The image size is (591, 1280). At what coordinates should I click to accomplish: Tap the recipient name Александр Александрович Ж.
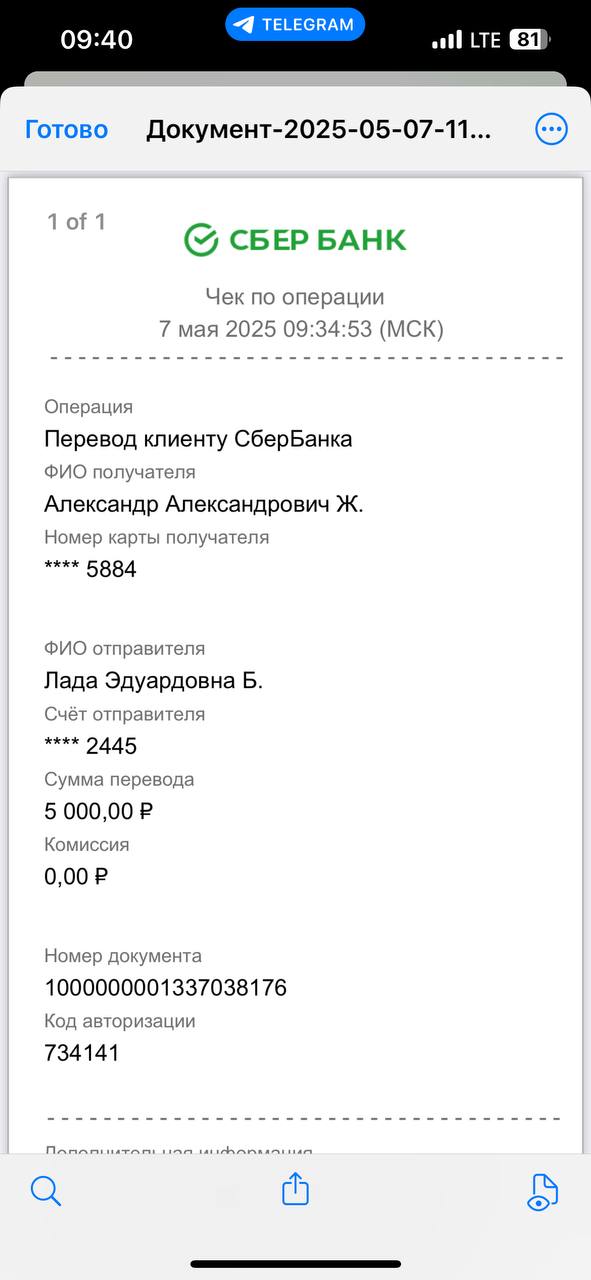(x=204, y=504)
